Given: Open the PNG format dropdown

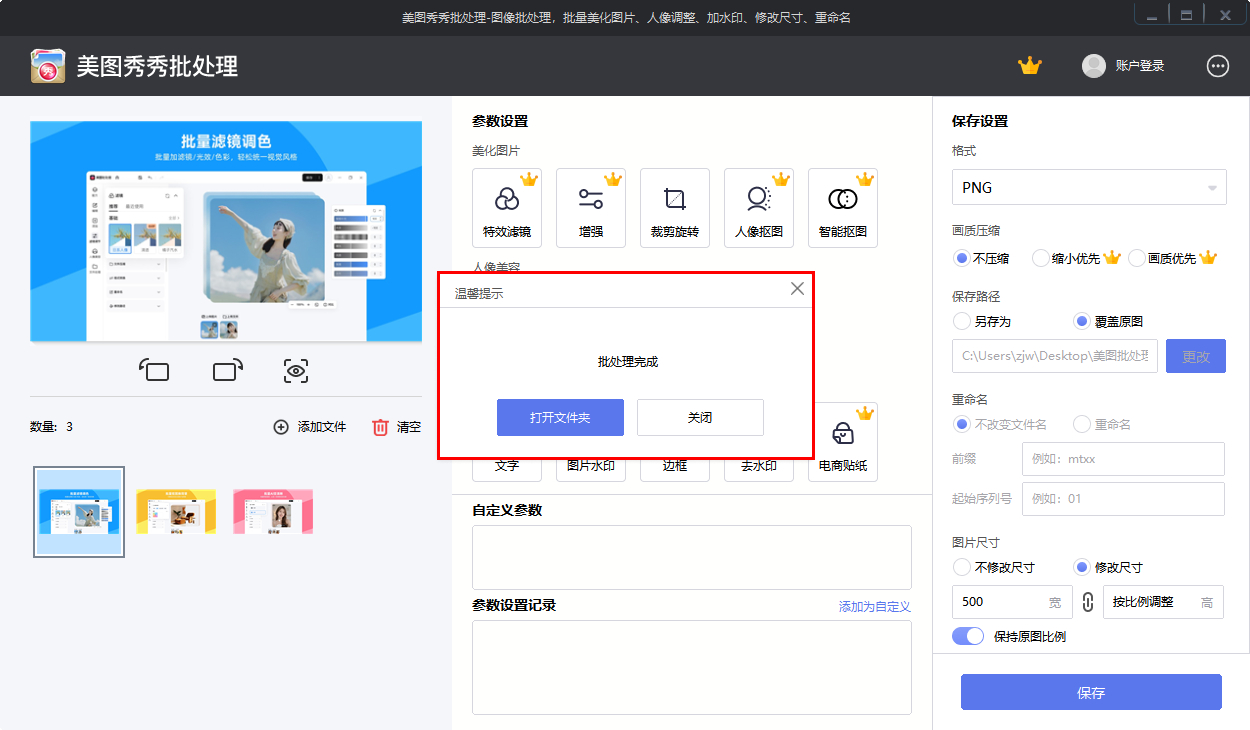Looking at the screenshot, I should click(x=1089, y=187).
